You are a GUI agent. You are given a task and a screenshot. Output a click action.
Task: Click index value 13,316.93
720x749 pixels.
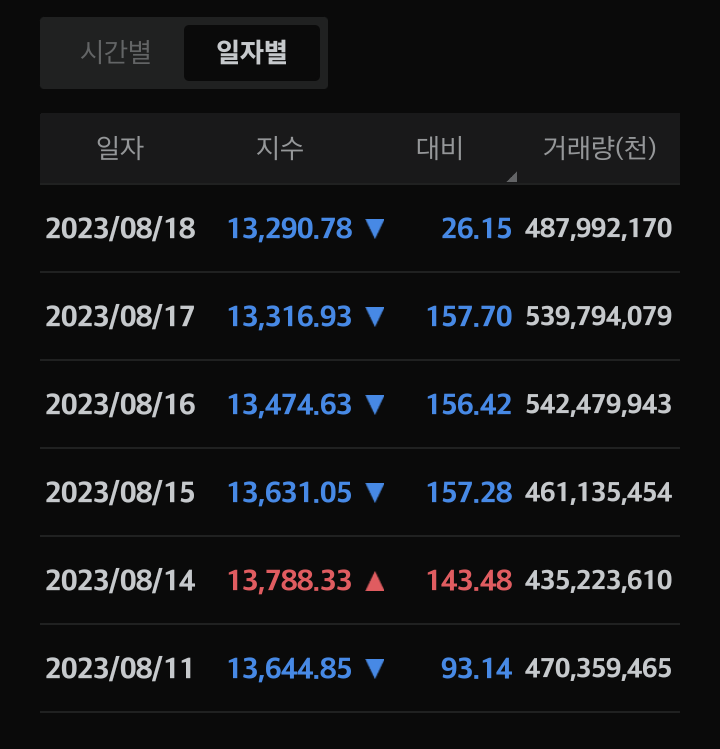click(290, 316)
